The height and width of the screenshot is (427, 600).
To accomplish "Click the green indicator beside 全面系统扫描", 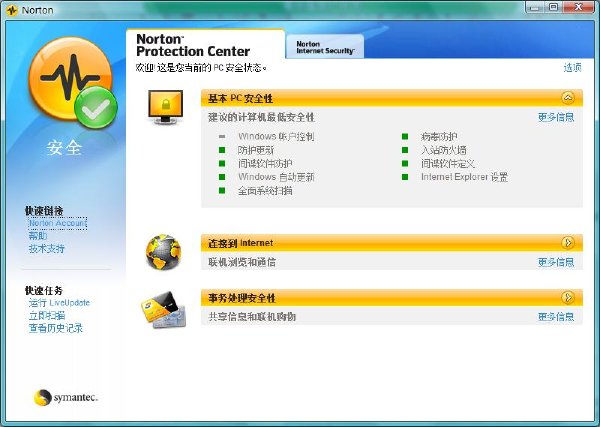I will (222, 190).
